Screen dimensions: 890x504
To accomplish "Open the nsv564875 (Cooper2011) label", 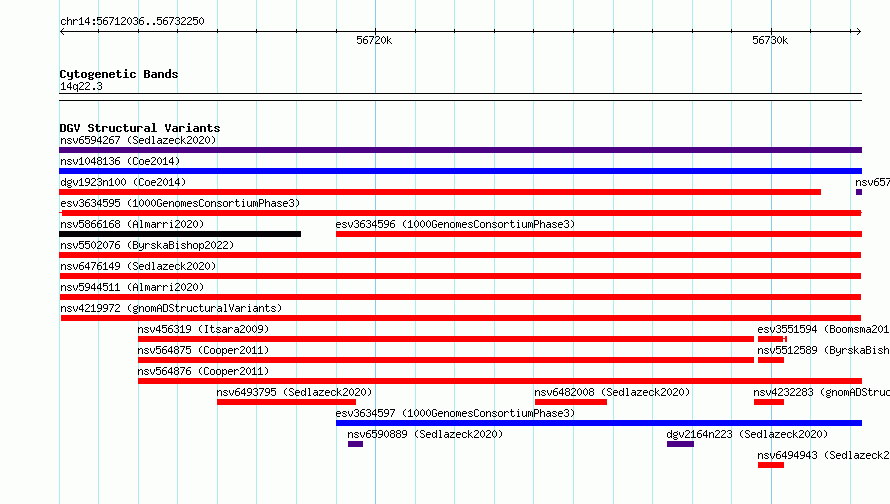I will click(x=203, y=350).
